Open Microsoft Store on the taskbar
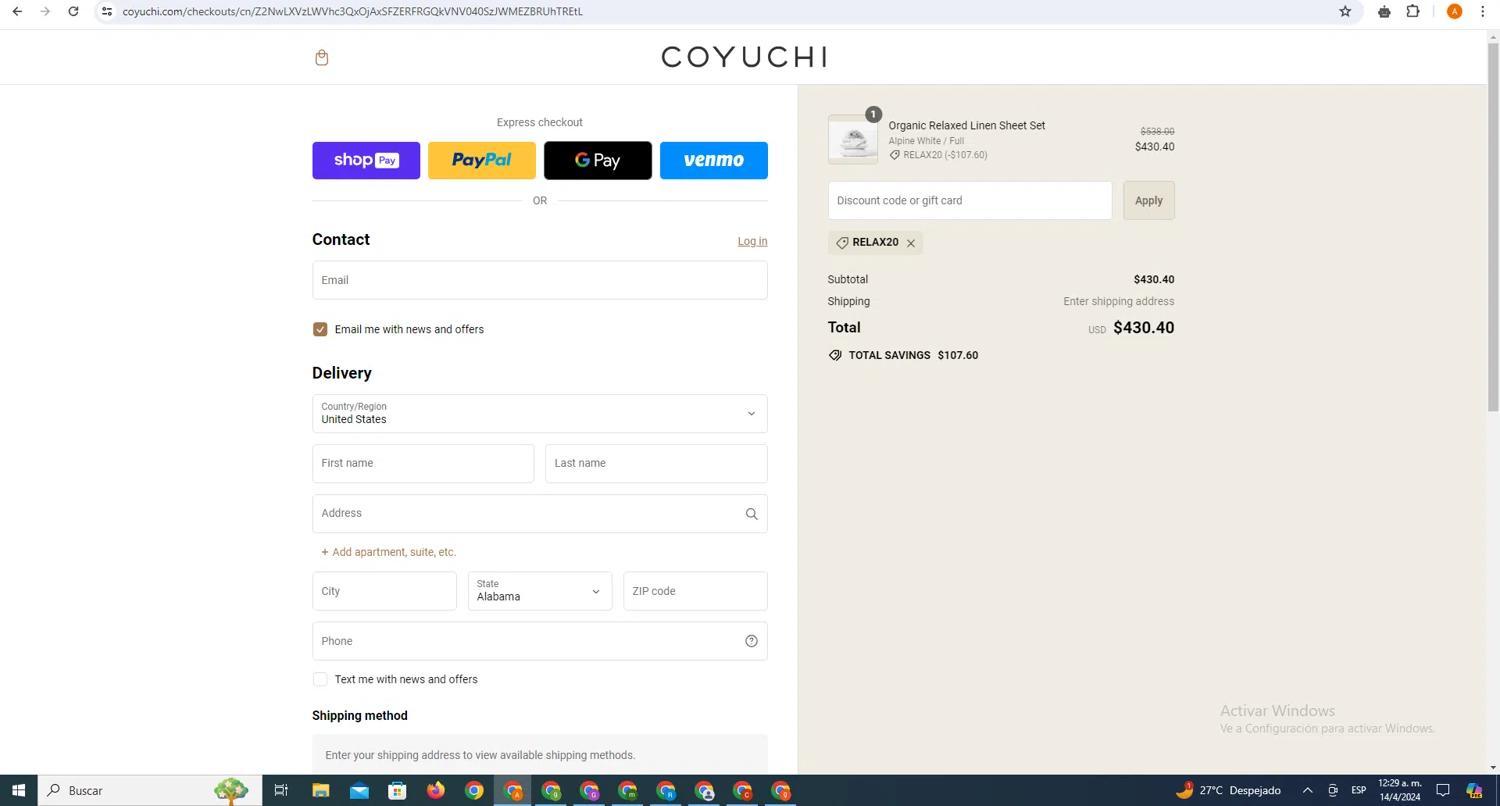 coord(397,790)
